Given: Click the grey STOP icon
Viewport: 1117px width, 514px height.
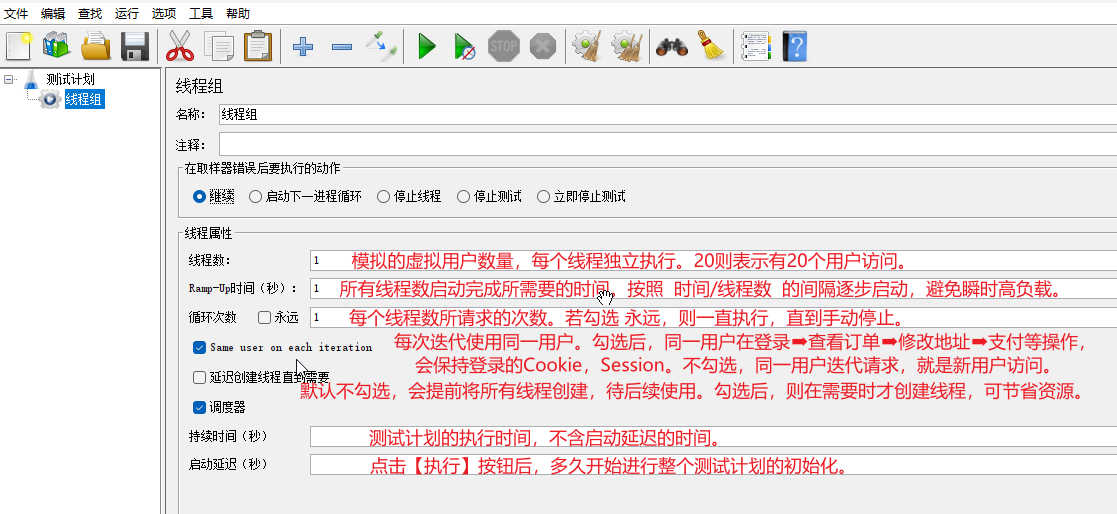Looking at the screenshot, I should (x=504, y=47).
